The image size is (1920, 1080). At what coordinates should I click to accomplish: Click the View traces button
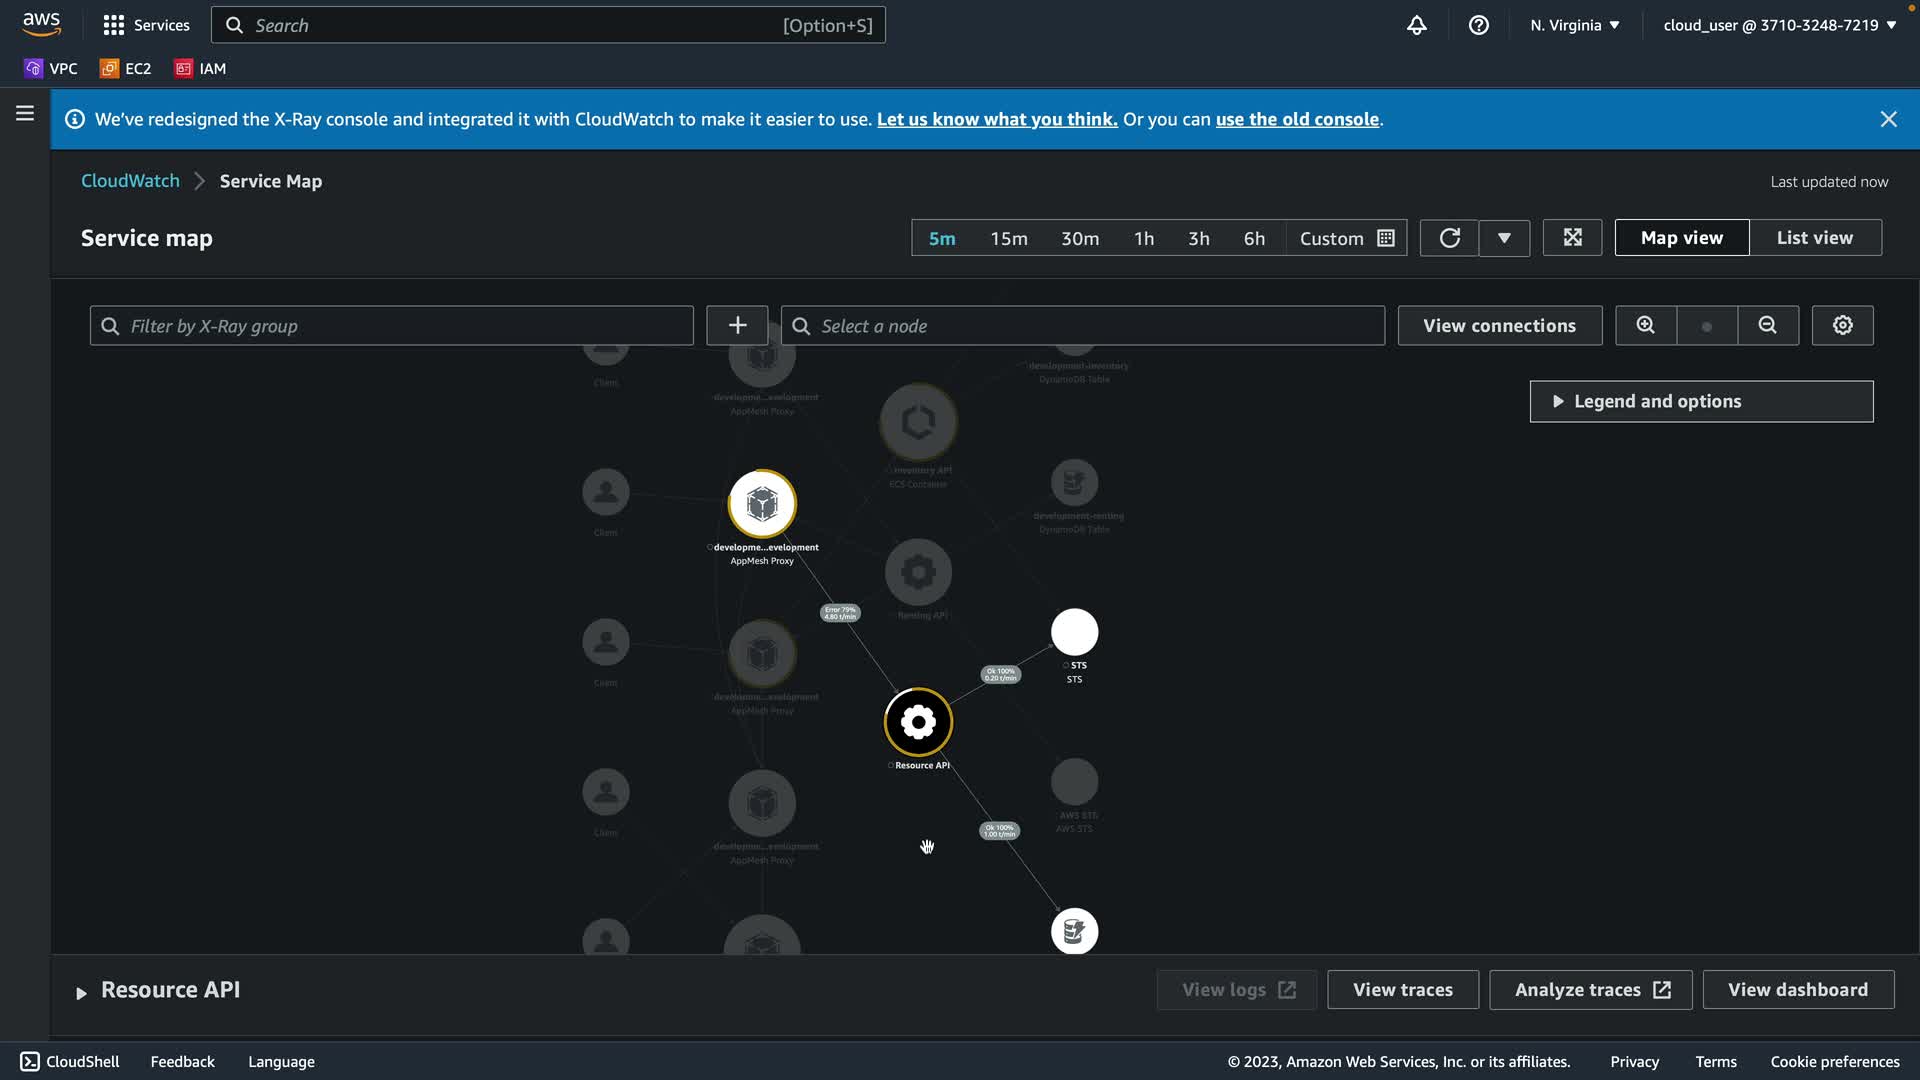pos(1402,990)
